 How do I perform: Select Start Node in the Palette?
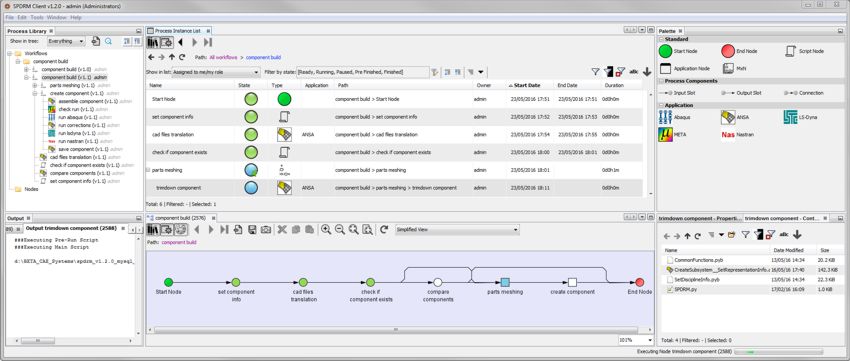[x=677, y=51]
